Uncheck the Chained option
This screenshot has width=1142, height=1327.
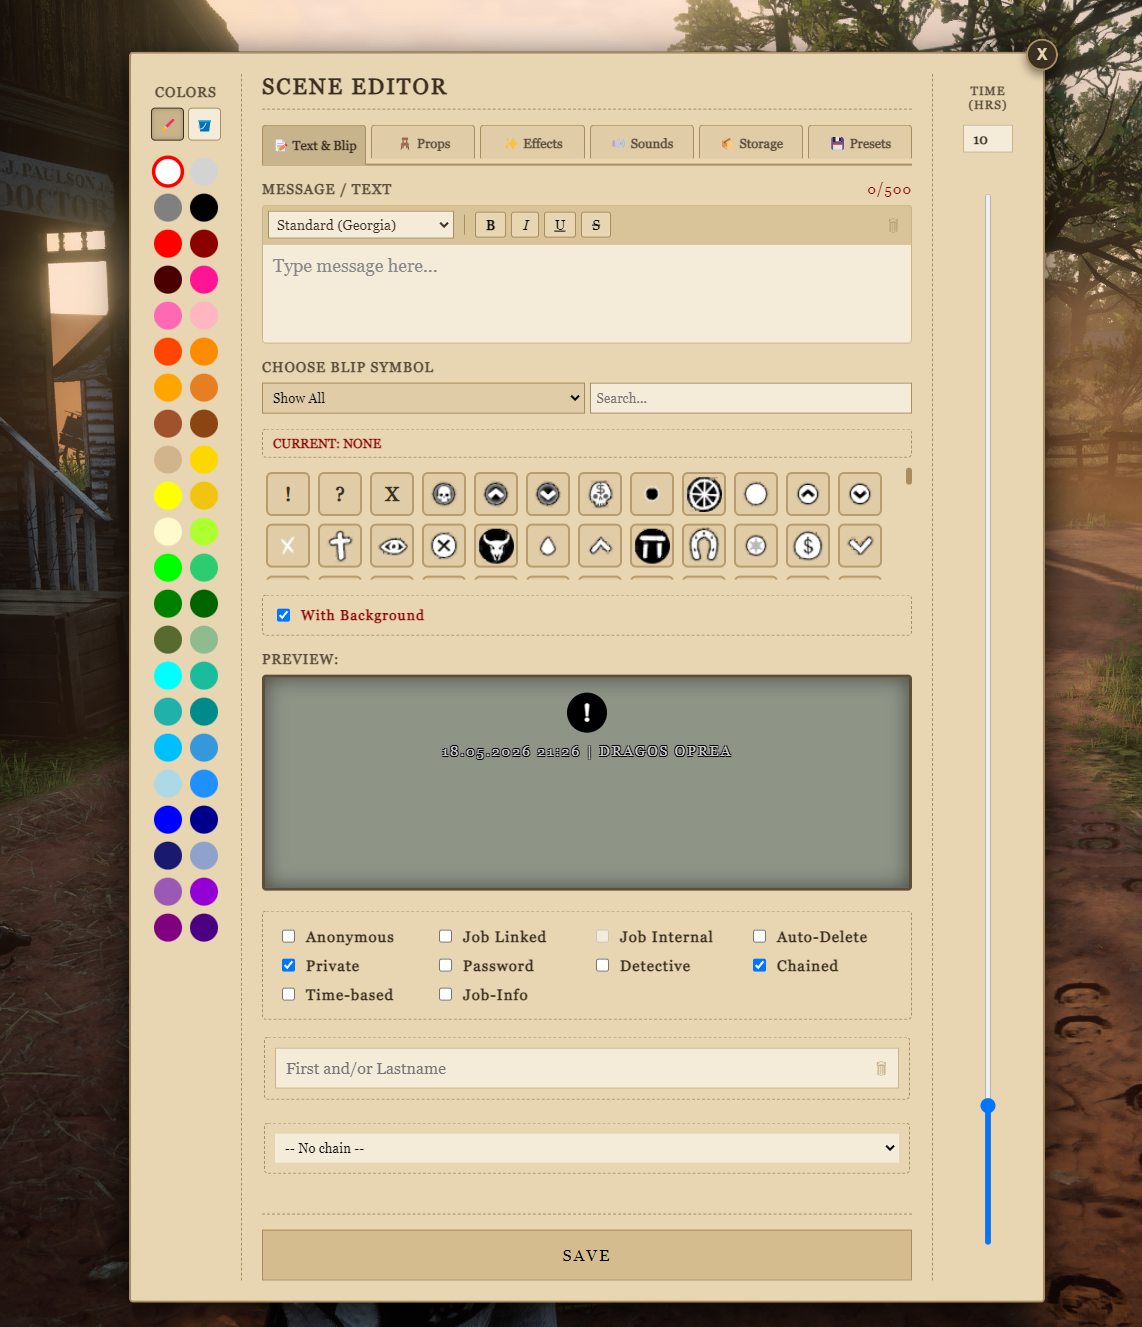coord(760,966)
